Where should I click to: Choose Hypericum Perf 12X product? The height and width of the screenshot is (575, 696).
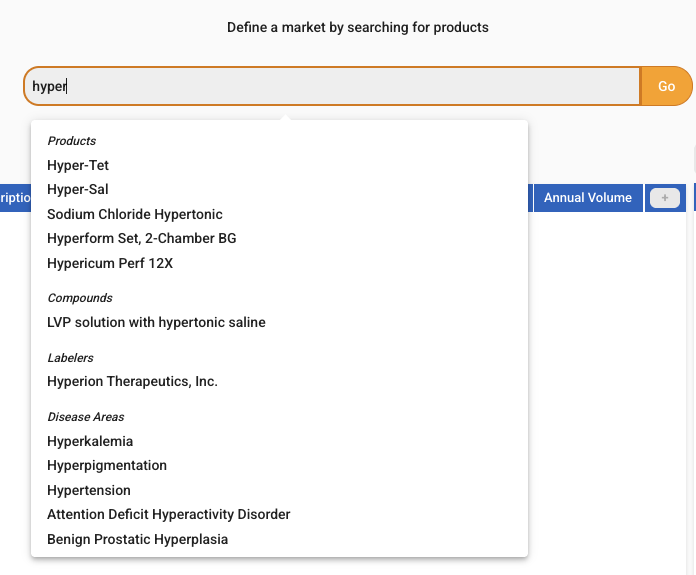tap(110, 263)
